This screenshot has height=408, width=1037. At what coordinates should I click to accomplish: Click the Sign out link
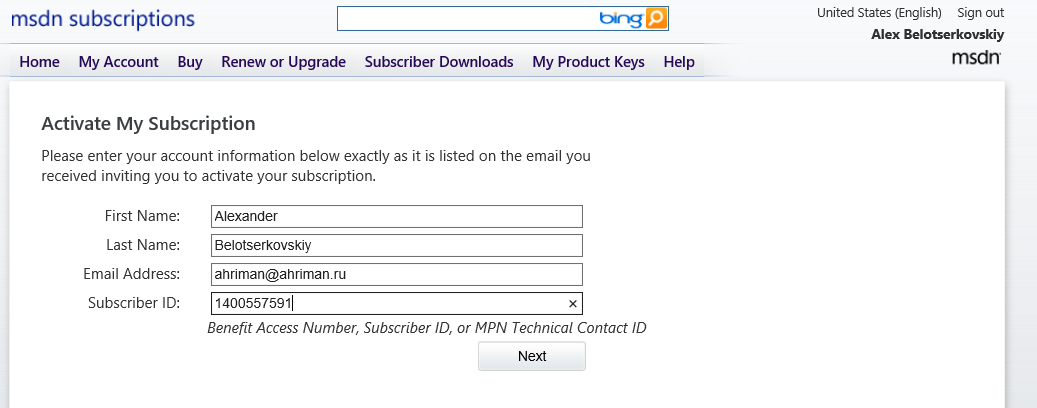tap(980, 13)
